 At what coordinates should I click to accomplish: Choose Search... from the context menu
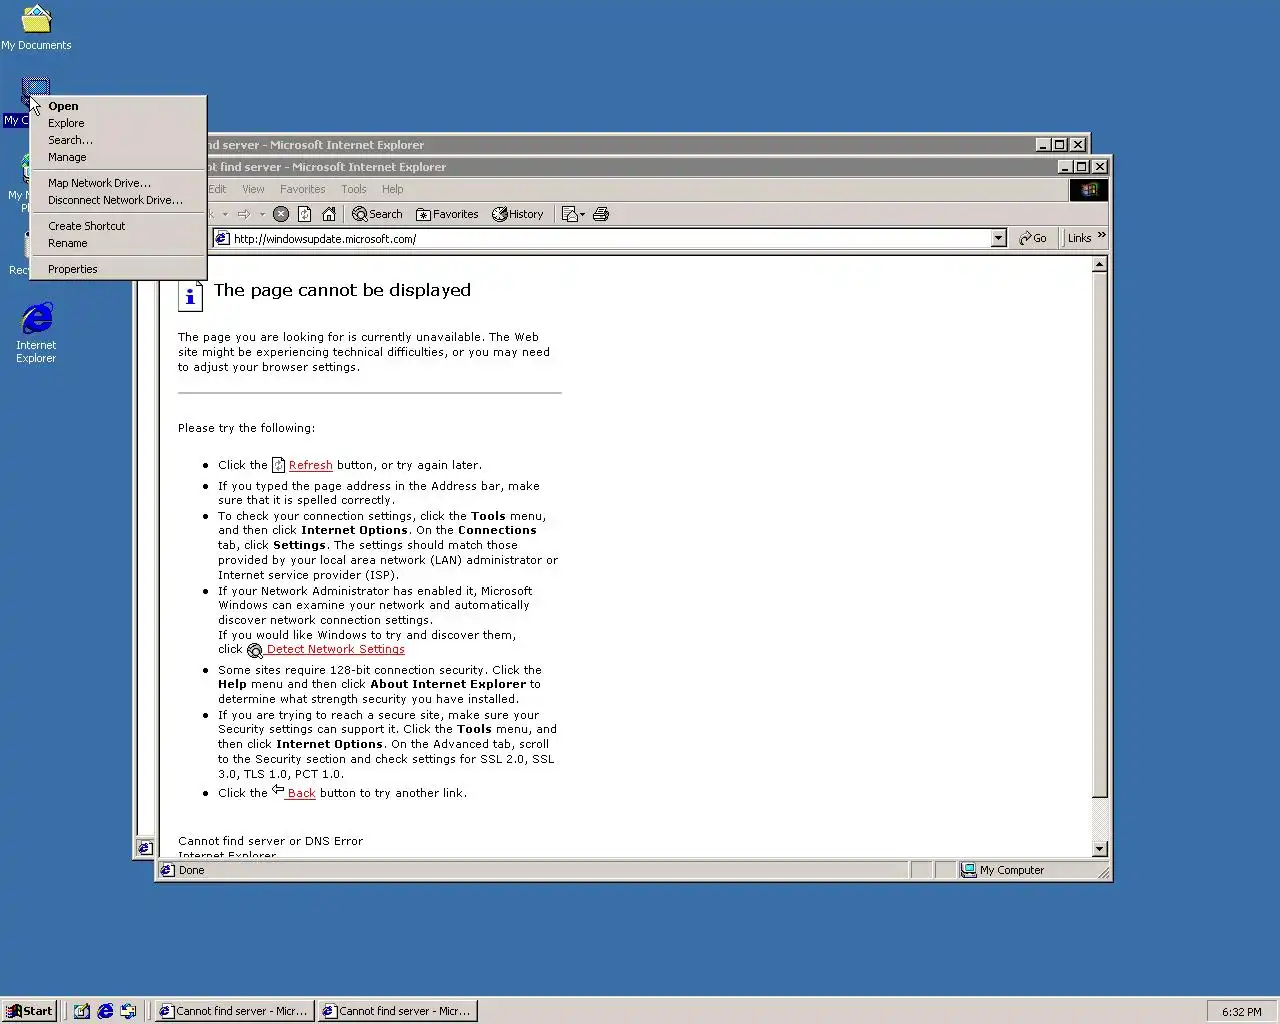click(x=118, y=140)
